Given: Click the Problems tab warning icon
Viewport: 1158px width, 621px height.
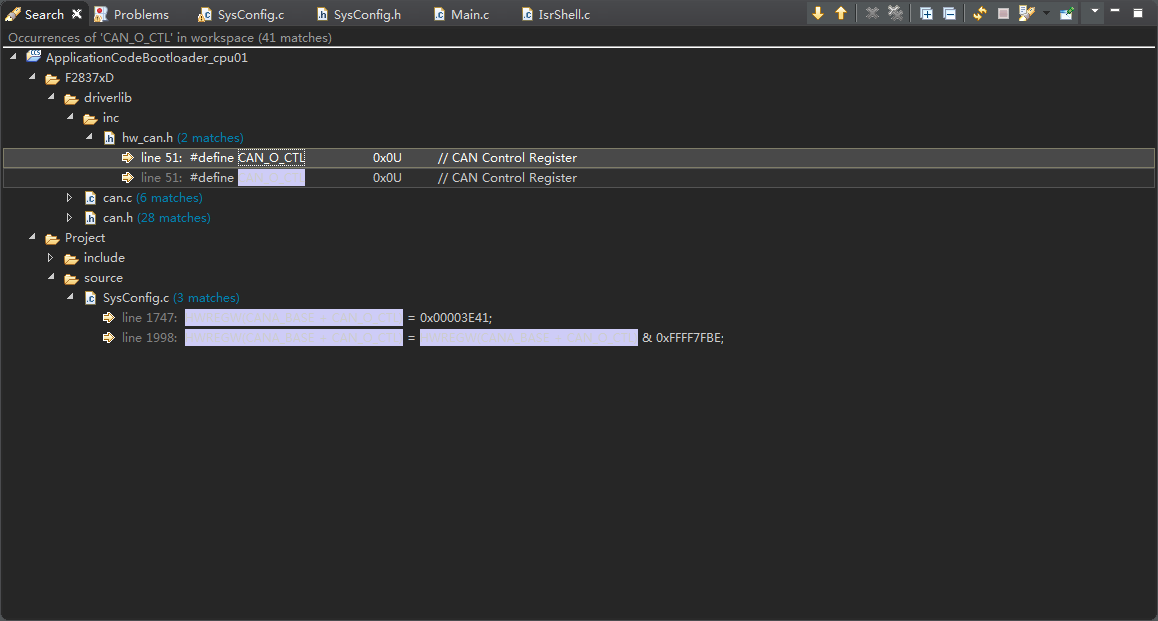Looking at the screenshot, I should [x=100, y=14].
